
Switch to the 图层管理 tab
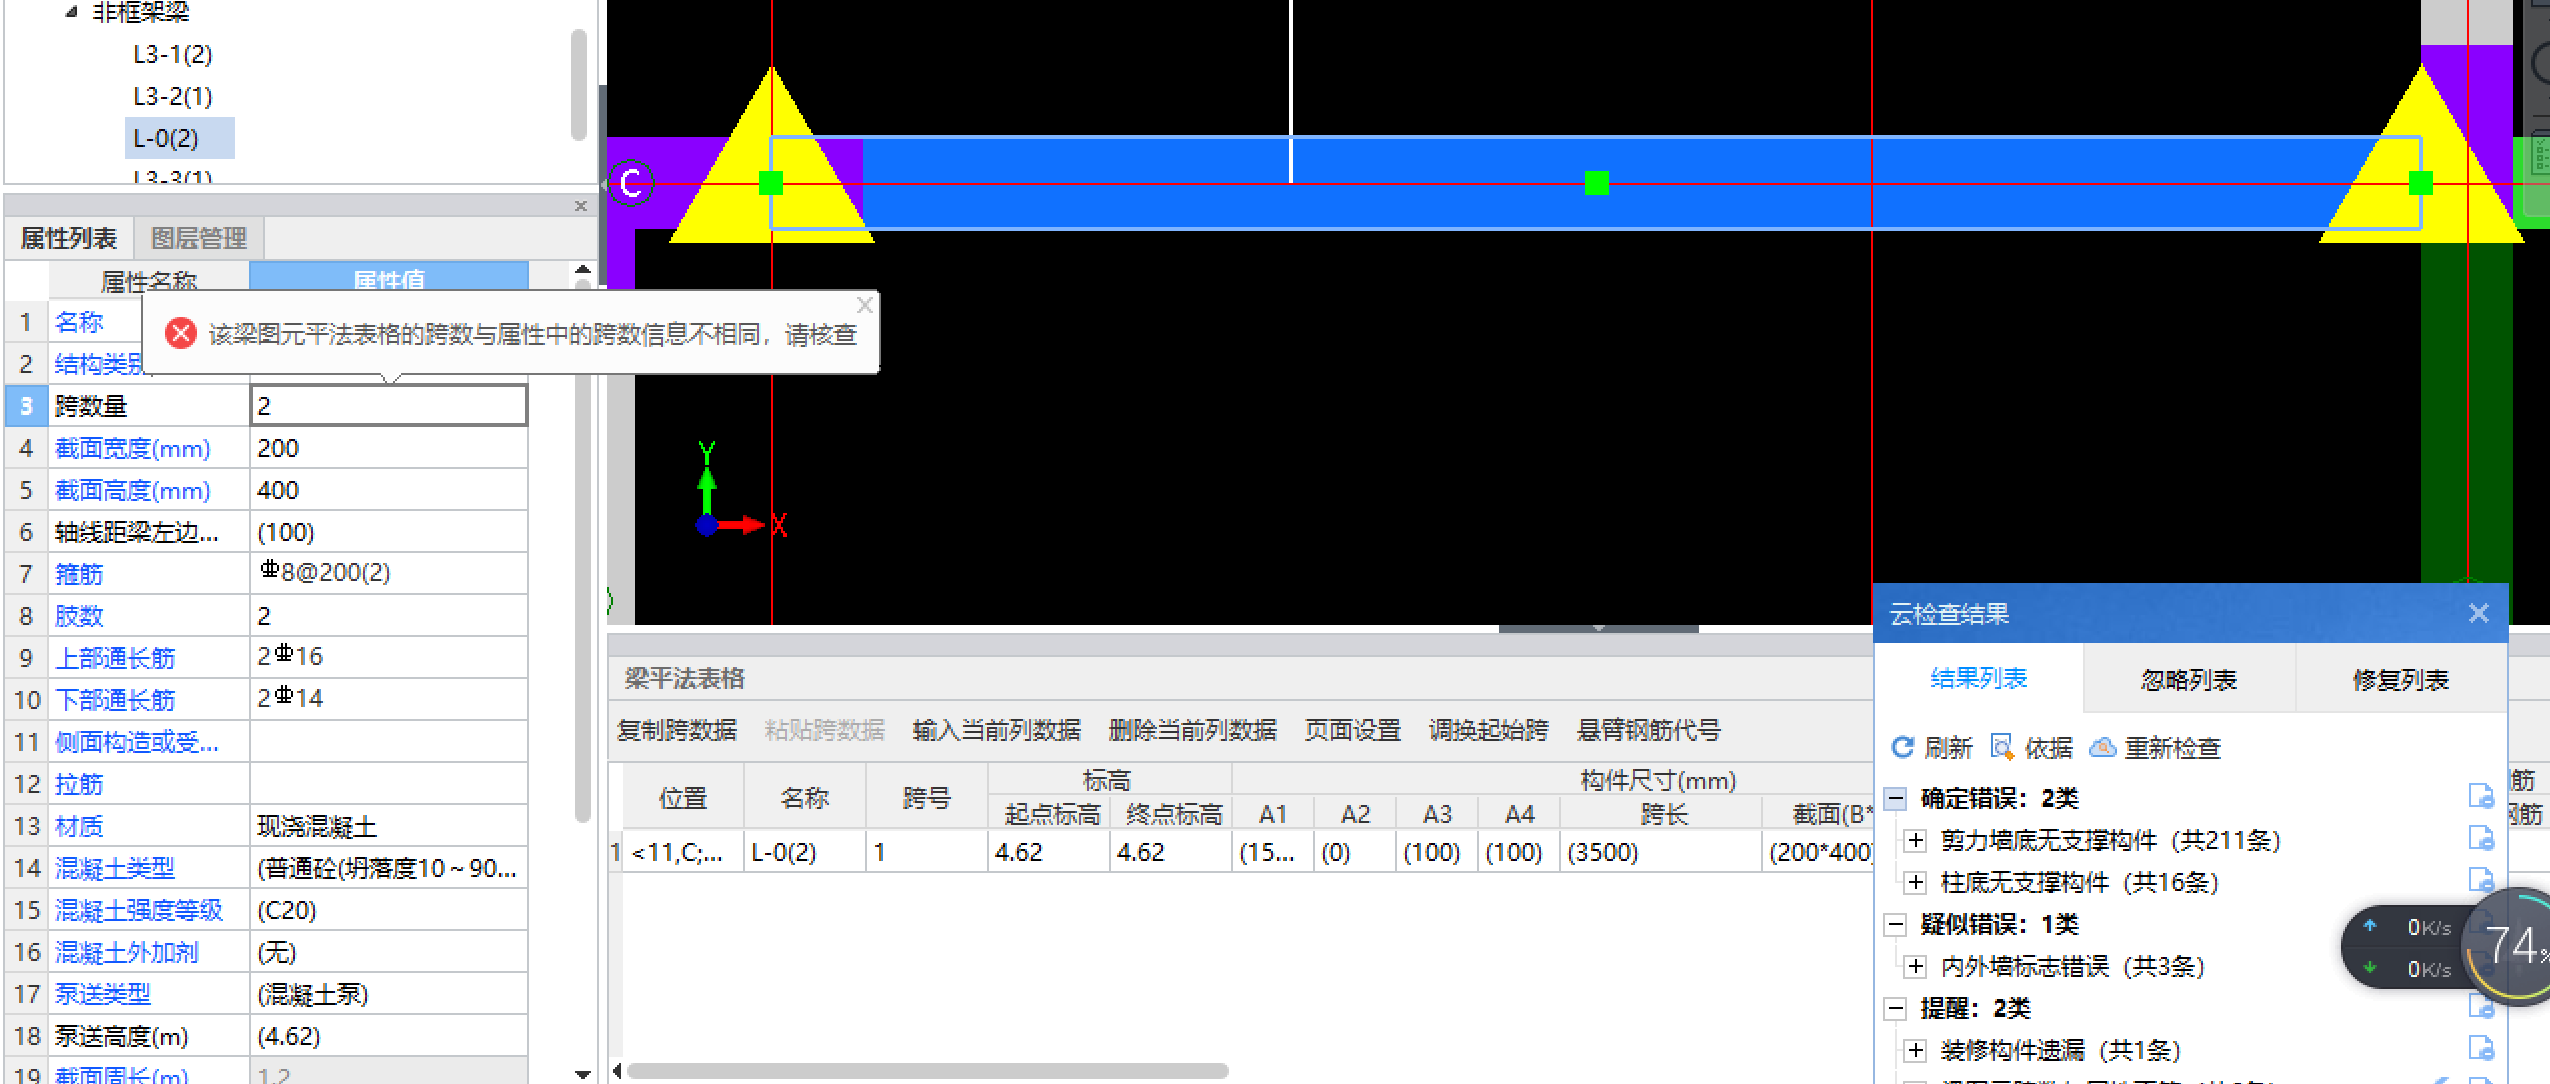[x=198, y=238]
